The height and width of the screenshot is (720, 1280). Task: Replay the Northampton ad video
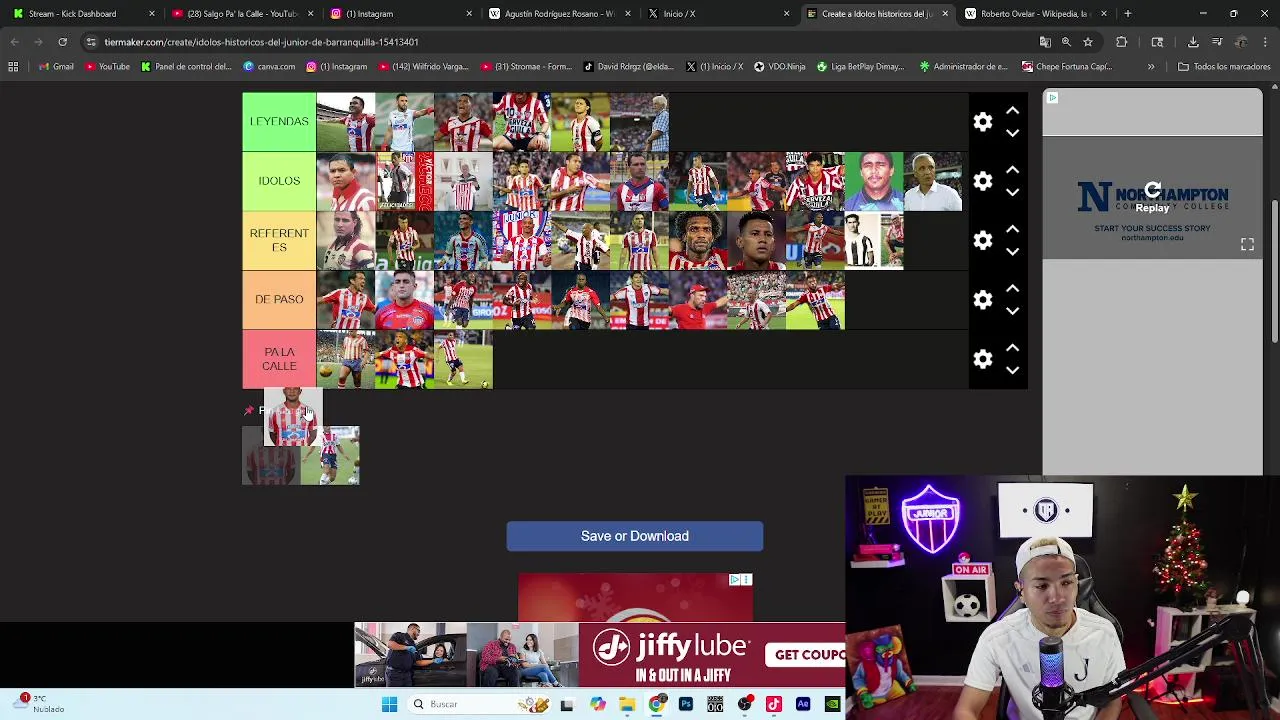pyautogui.click(x=1152, y=196)
